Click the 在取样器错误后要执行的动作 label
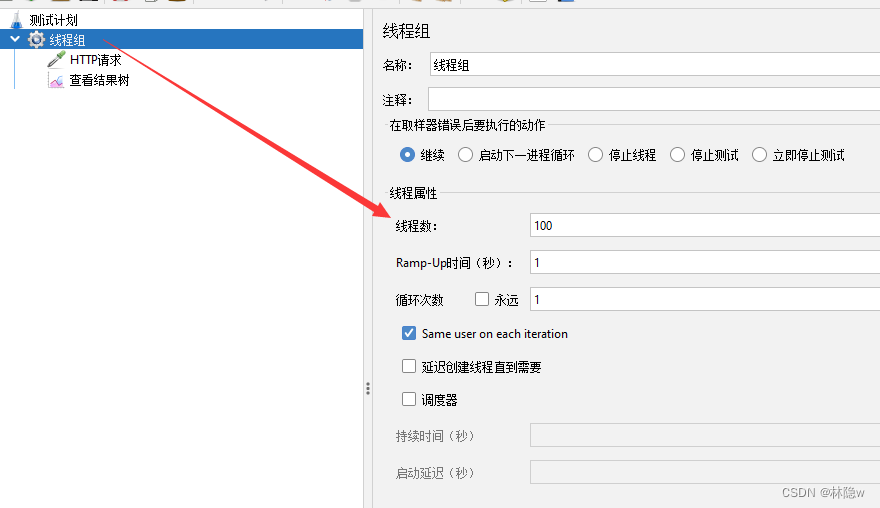The height and width of the screenshot is (508, 880). 467,125
